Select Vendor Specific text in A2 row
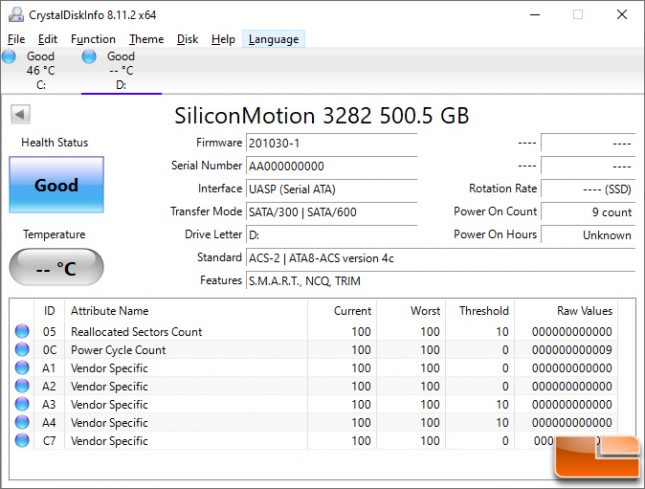Viewport: 645px width, 489px height. [x=109, y=386]
